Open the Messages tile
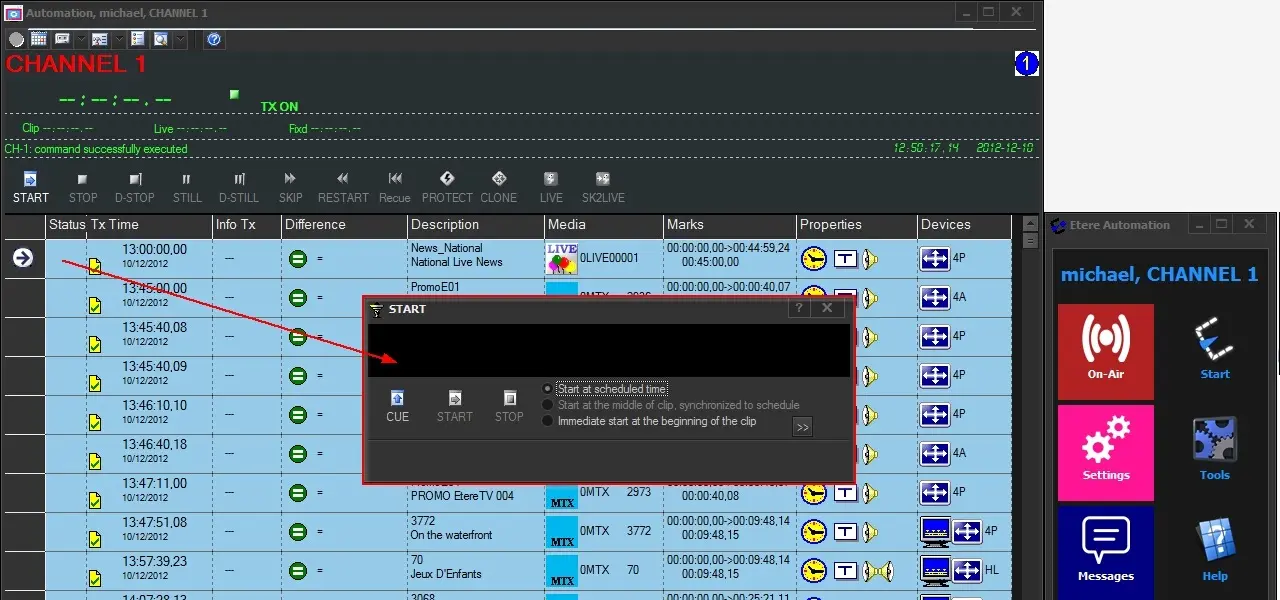Viewport: 1280px width, 600px height. coord(1105,551)
